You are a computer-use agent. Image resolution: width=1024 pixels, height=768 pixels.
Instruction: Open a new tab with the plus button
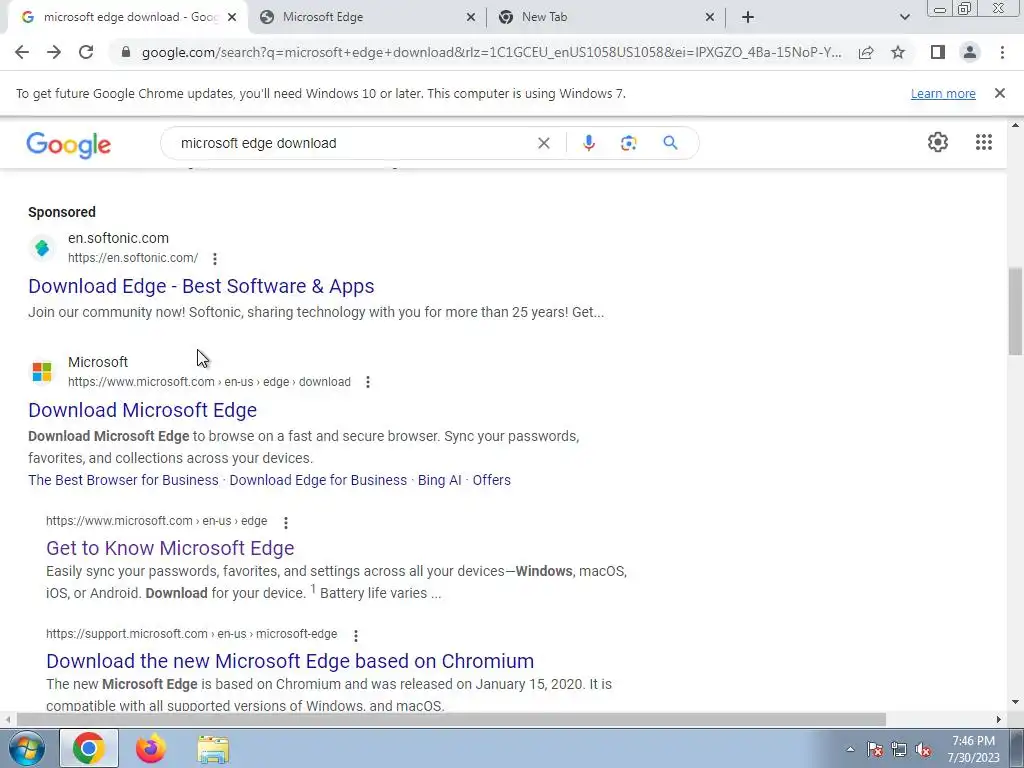(748, 18)
